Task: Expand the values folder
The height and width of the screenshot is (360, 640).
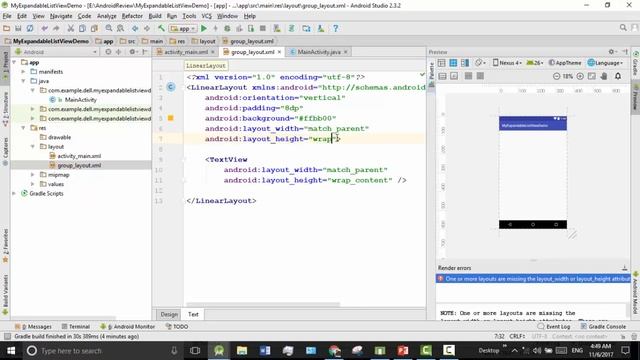Action: pos(33,184)
